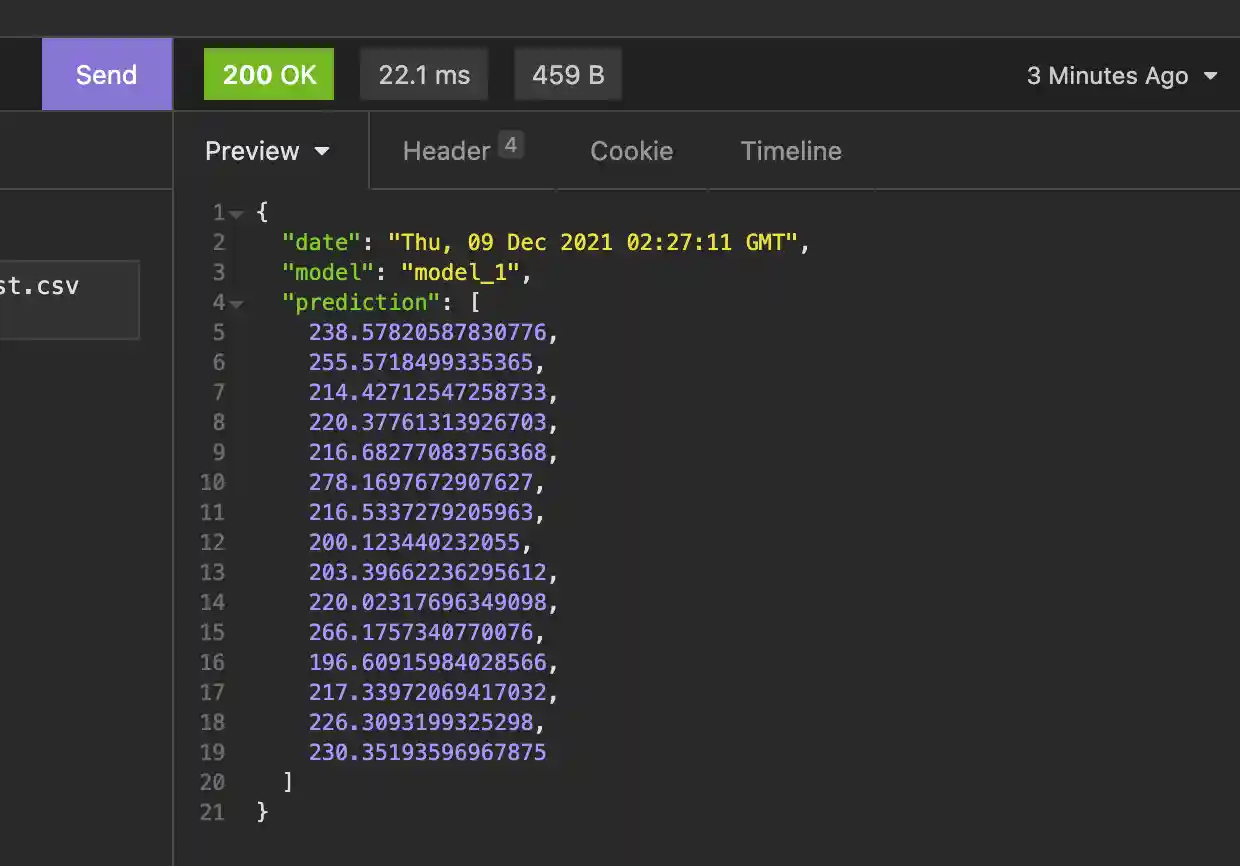Click the Send button to resend request
This screenshot has width=1240, height=866.
pos(106,73)
